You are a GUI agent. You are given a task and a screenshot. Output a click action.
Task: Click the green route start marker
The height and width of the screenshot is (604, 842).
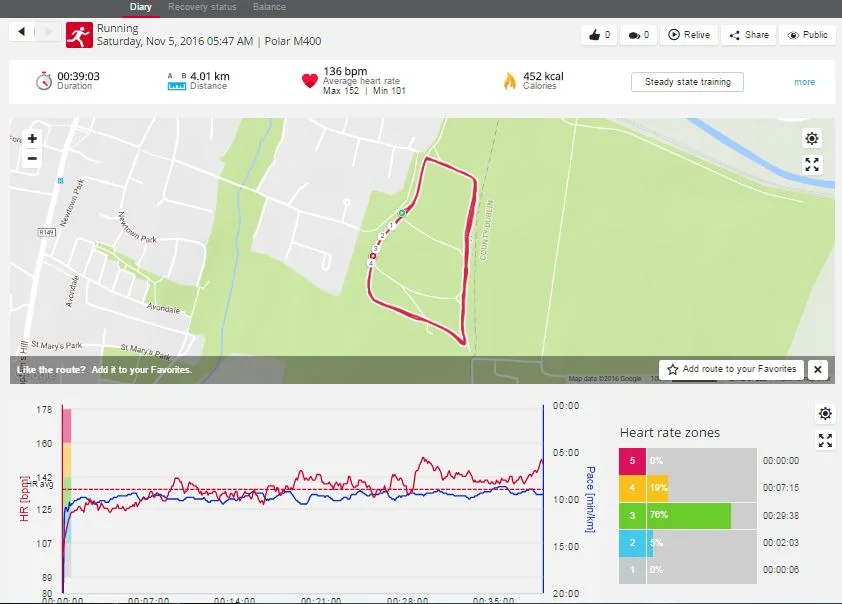point(402,213)
